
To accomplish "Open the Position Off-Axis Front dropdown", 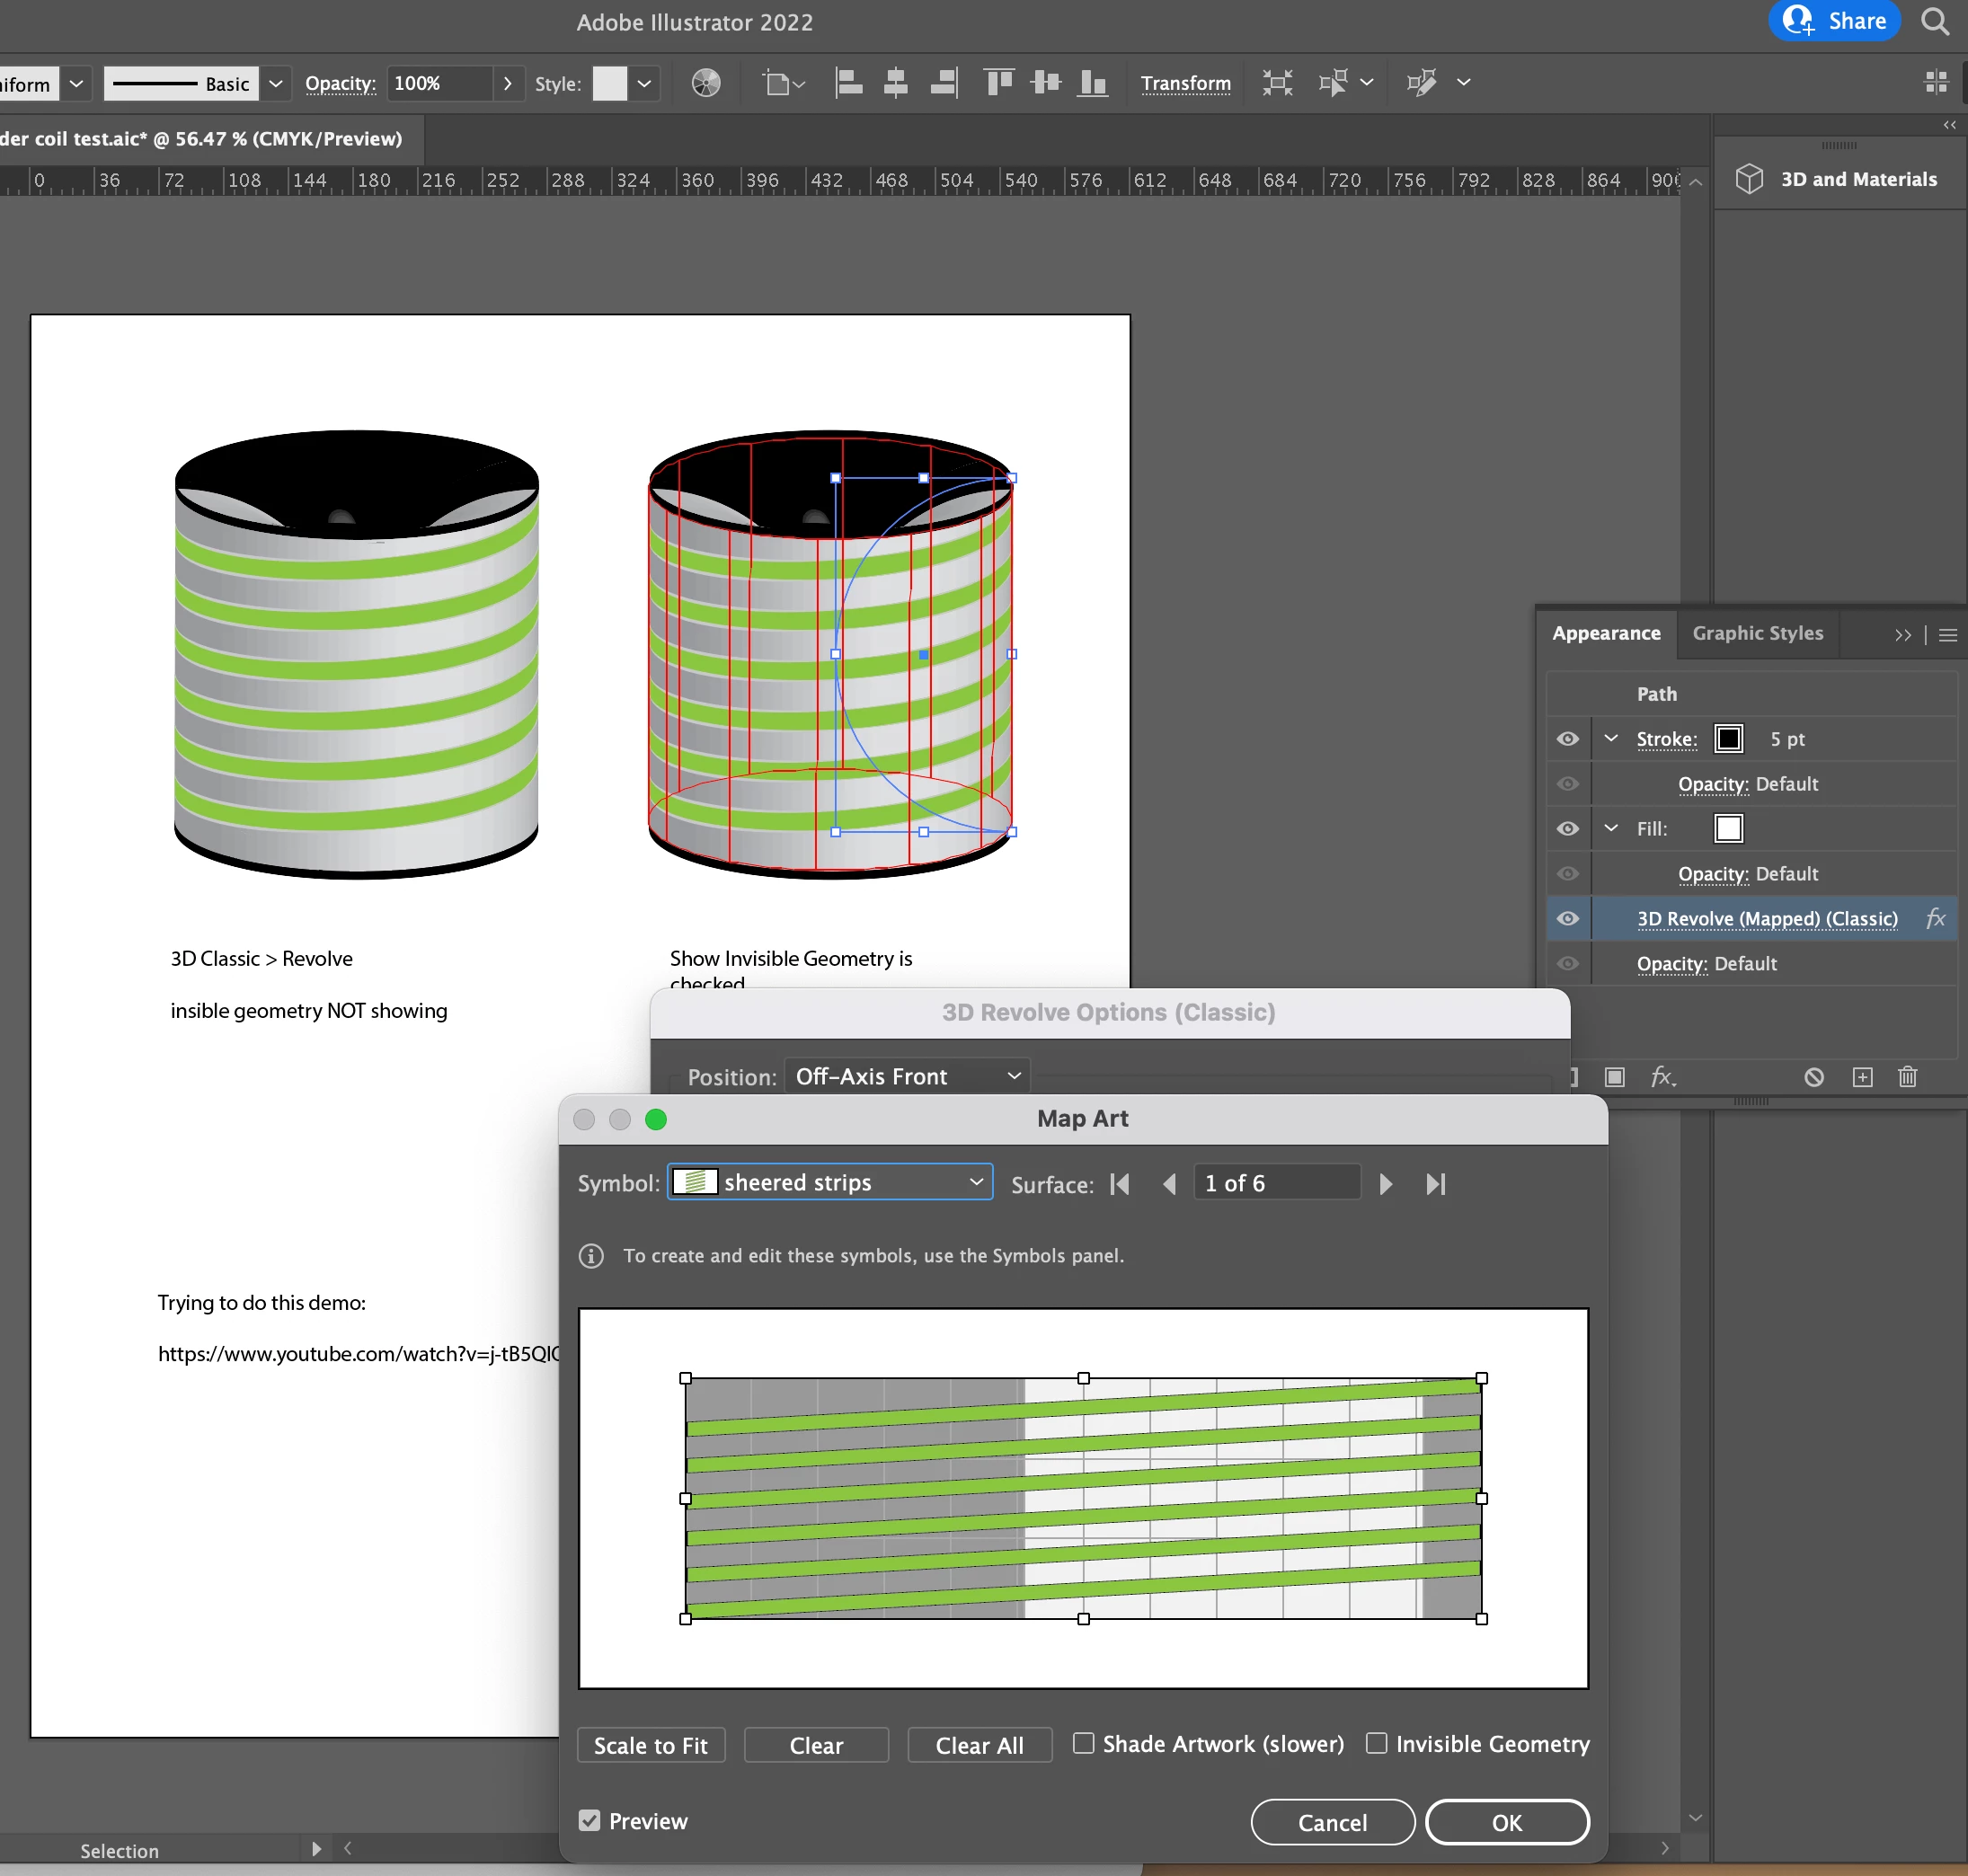I will point(907,1076).
